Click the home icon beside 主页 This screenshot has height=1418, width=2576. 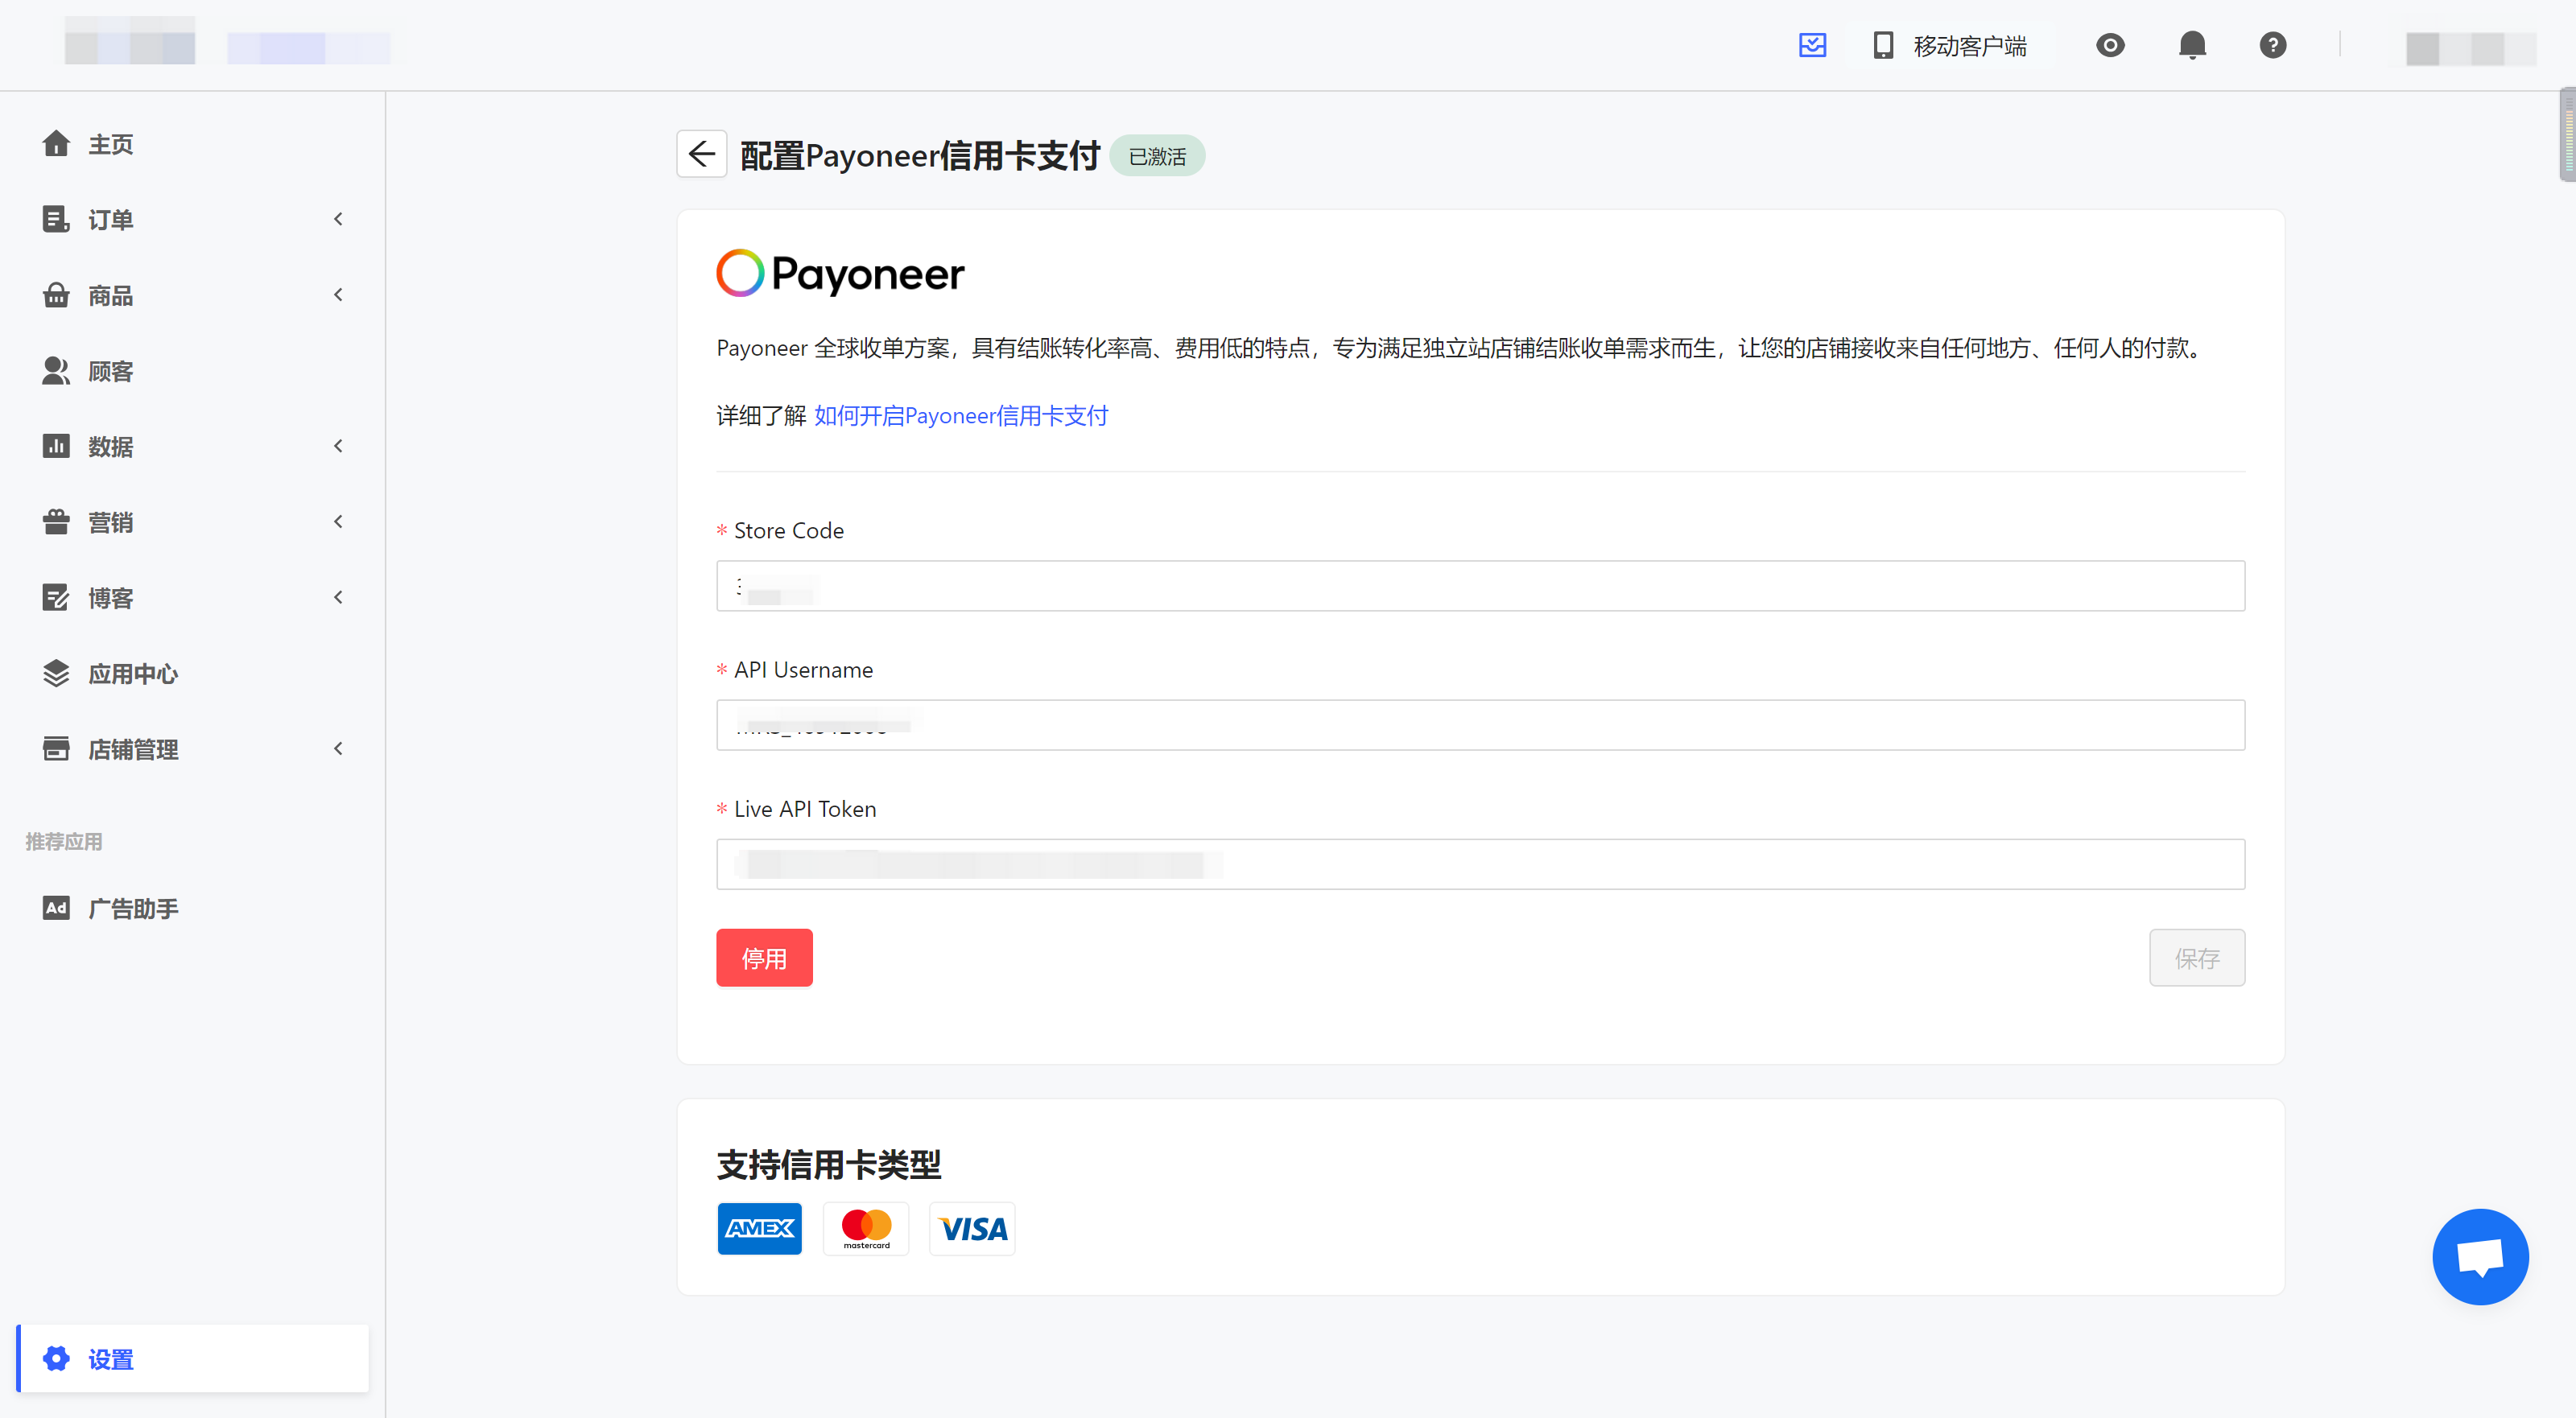pyautogui.click(x=56, y=144)
